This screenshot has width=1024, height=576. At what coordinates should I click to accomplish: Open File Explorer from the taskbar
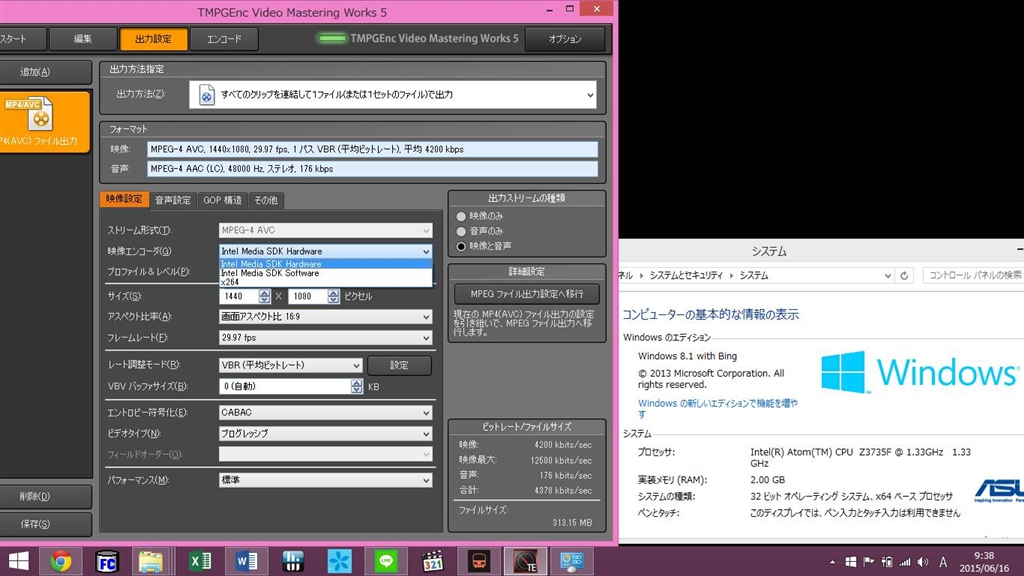[x=150, y=561]
